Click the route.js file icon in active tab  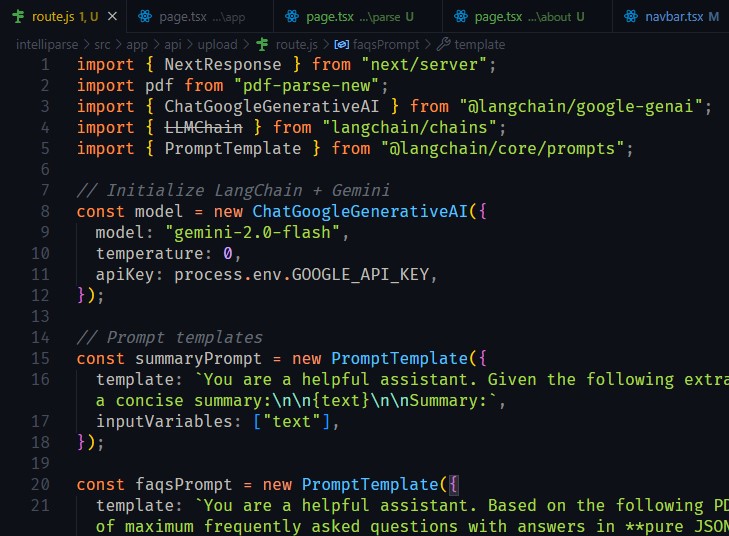(x=18, y=17)
